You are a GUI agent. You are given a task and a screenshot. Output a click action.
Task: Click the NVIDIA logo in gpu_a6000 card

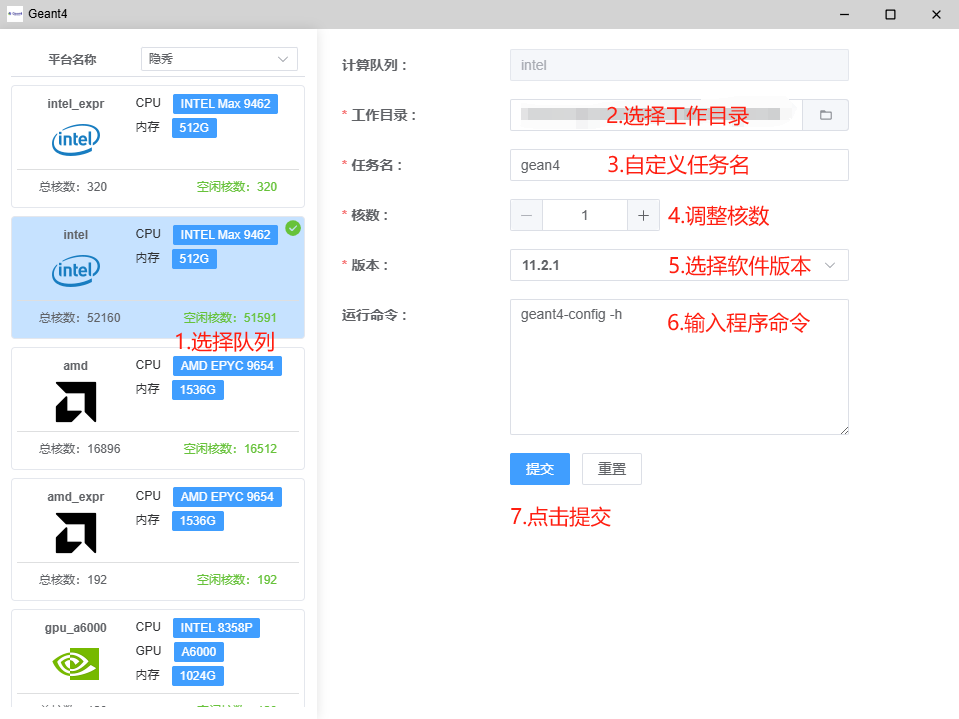pyautogui.click(x=76, y=663)
